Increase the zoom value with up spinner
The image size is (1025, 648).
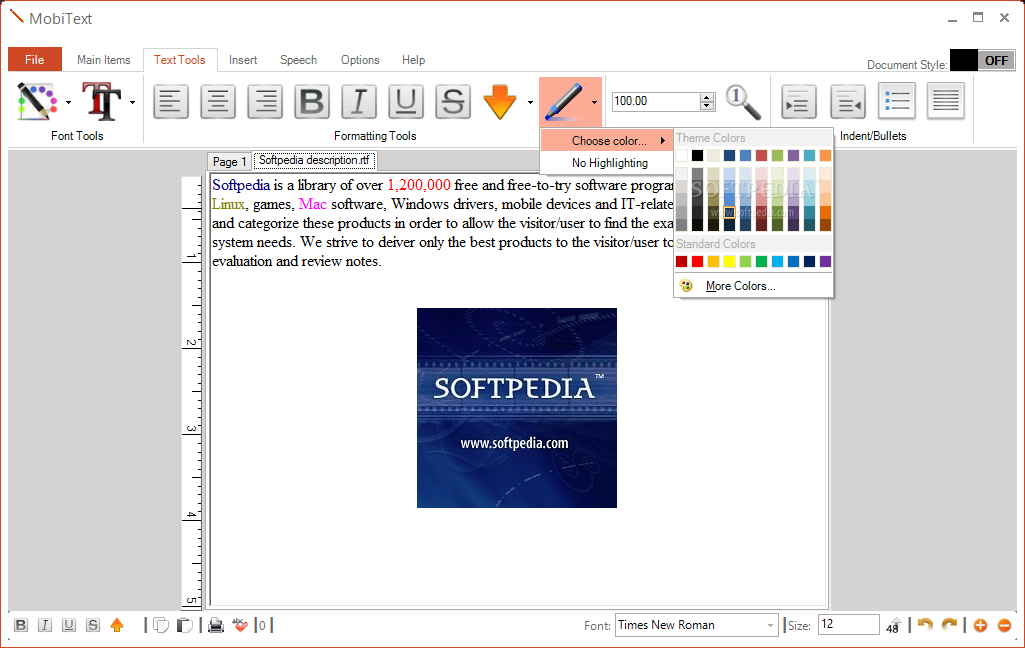pyautogui.click(x=707, y=97)
